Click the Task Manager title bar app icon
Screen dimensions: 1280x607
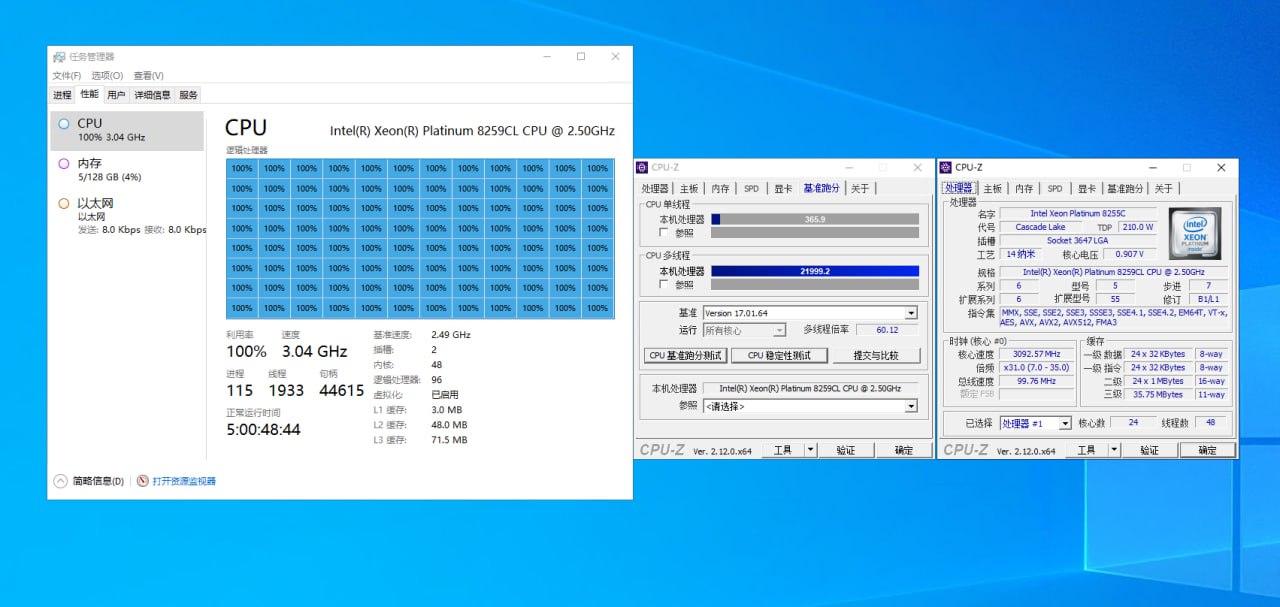59,57
